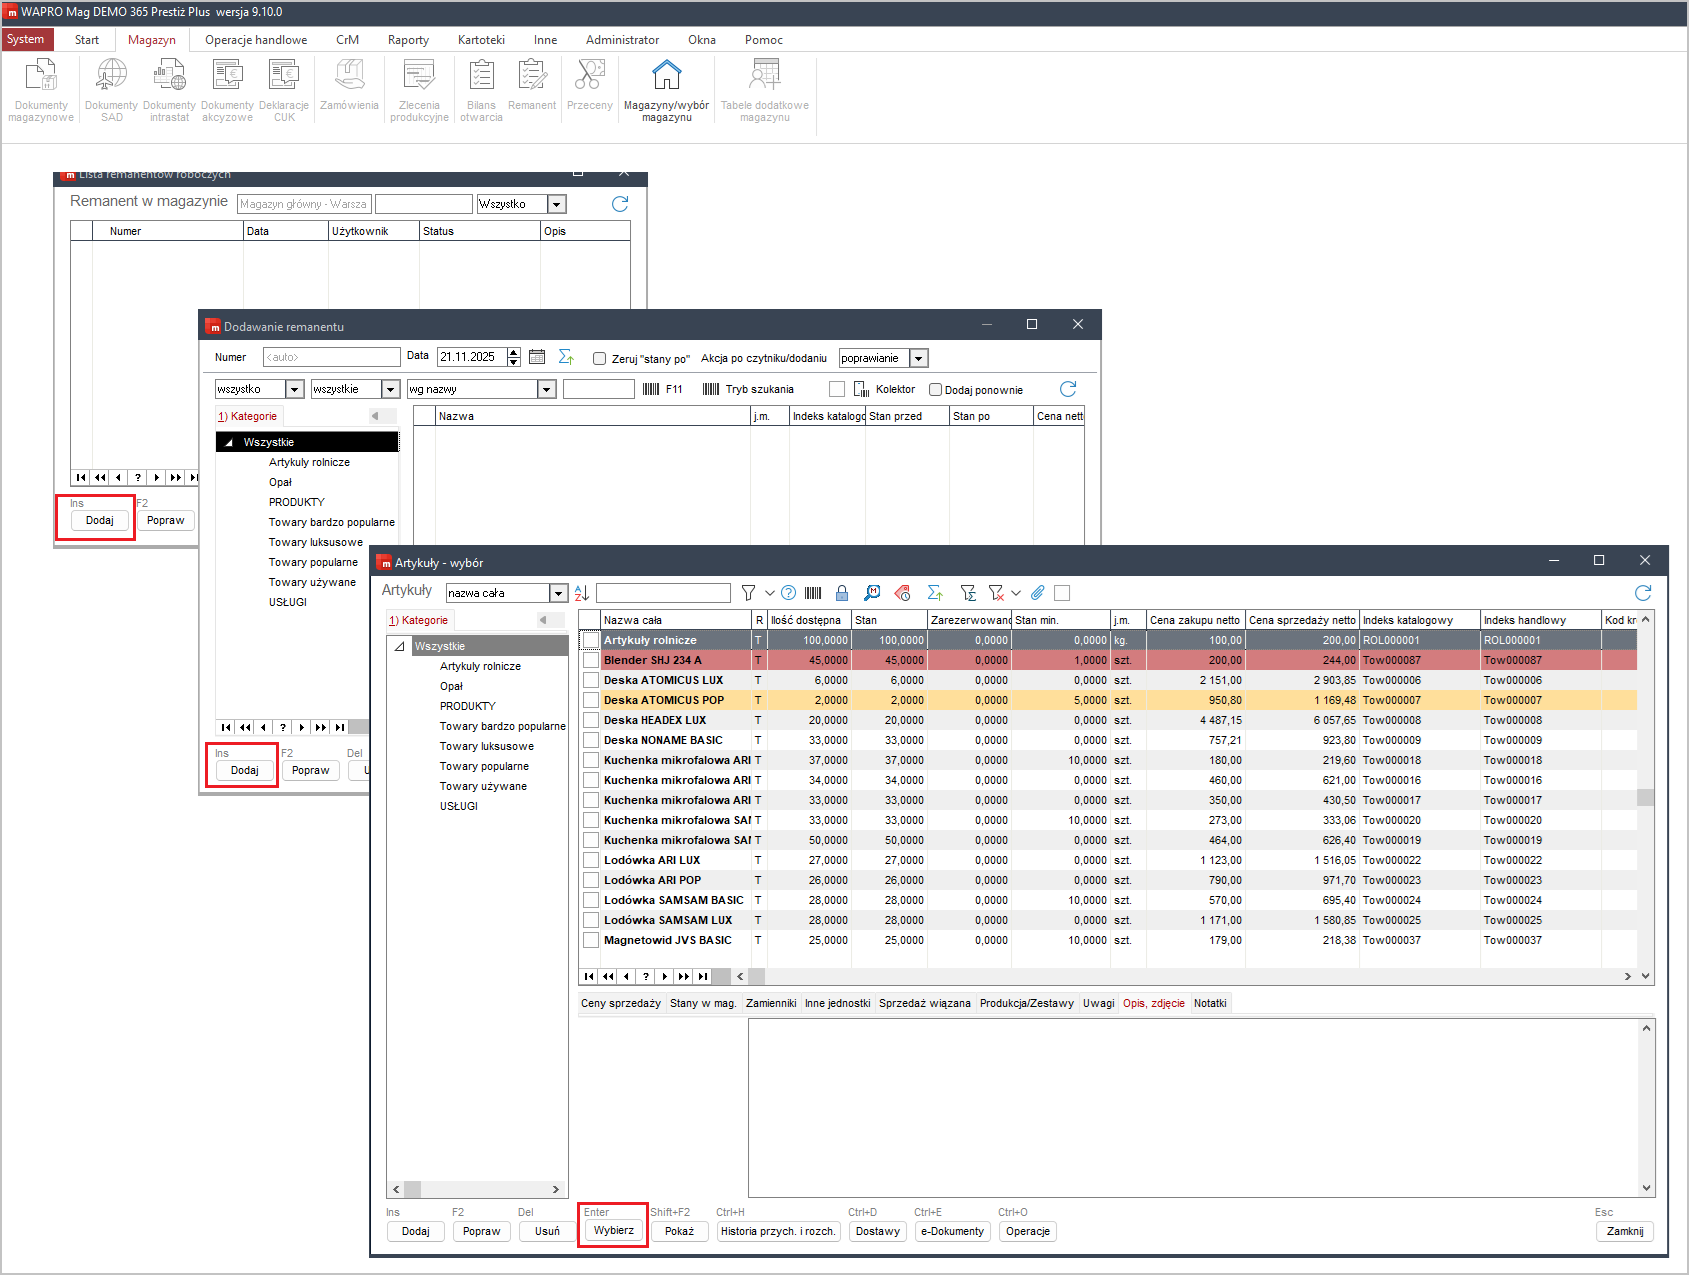Viewport: 1689px width, 1275px height.
Task: Click the Kolektor device icon
Action: click(x=861, y=389)
